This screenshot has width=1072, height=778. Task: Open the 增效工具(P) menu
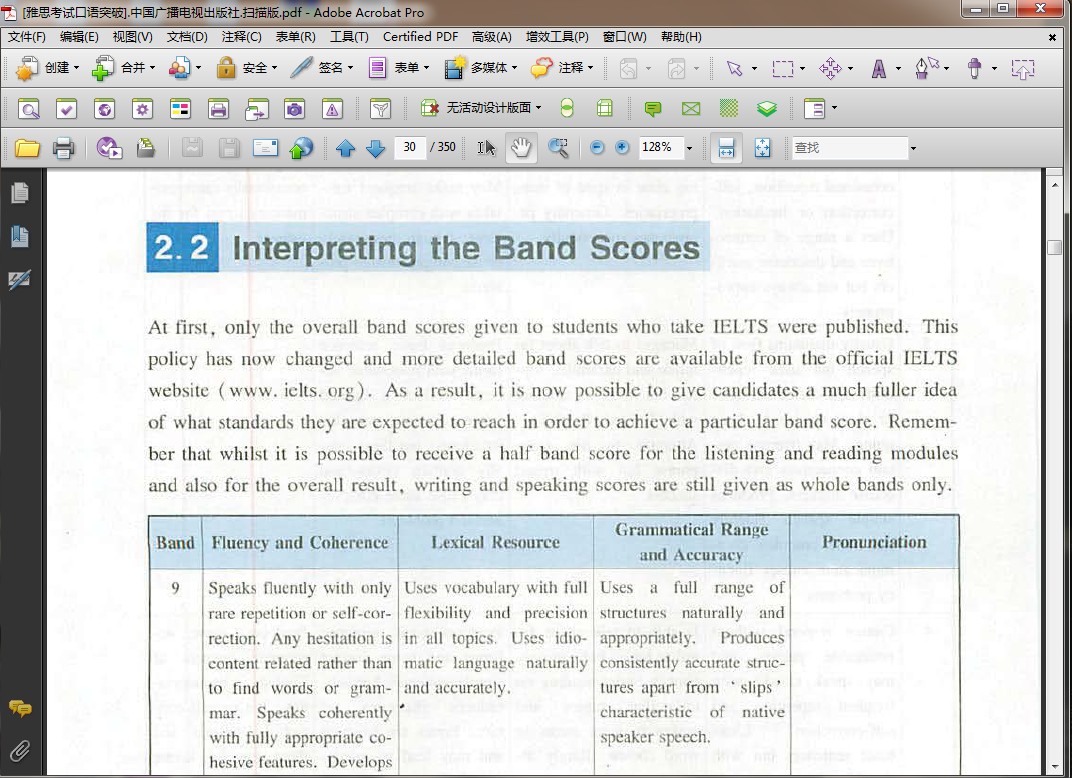[557, 37]
